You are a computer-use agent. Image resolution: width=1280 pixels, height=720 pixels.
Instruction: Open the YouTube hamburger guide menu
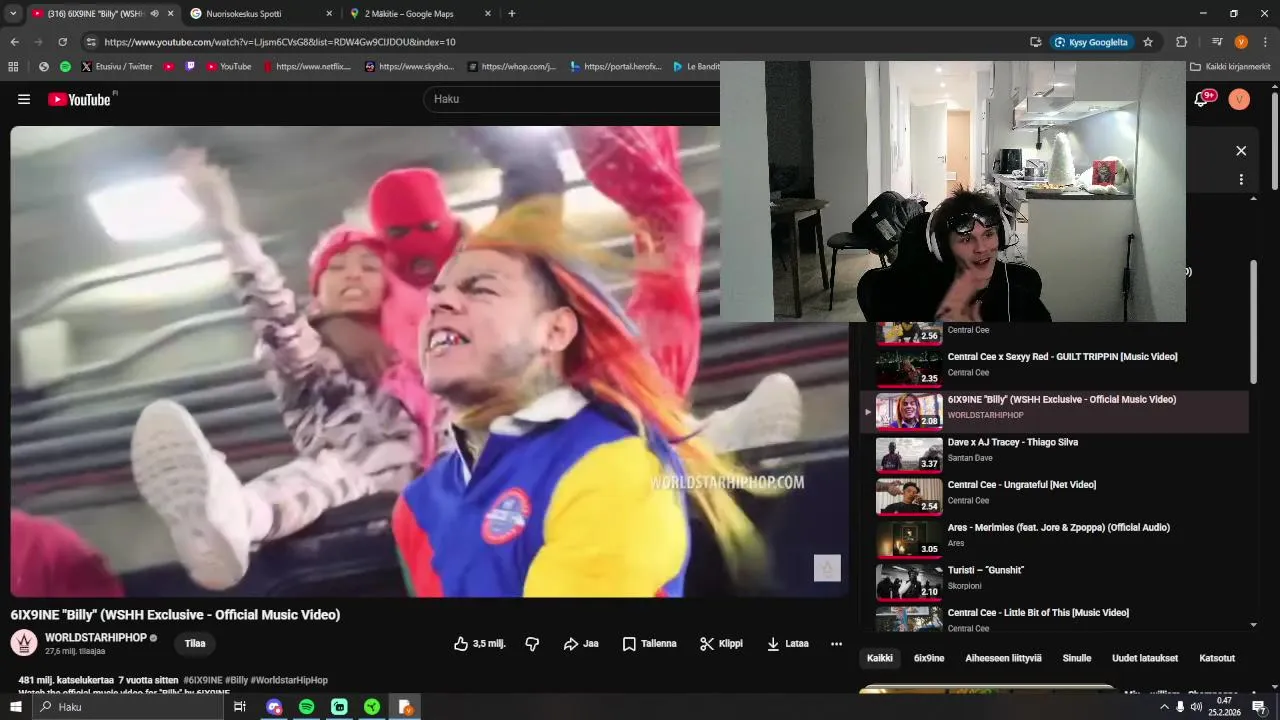pyautogui.click(x=24, y=99)
